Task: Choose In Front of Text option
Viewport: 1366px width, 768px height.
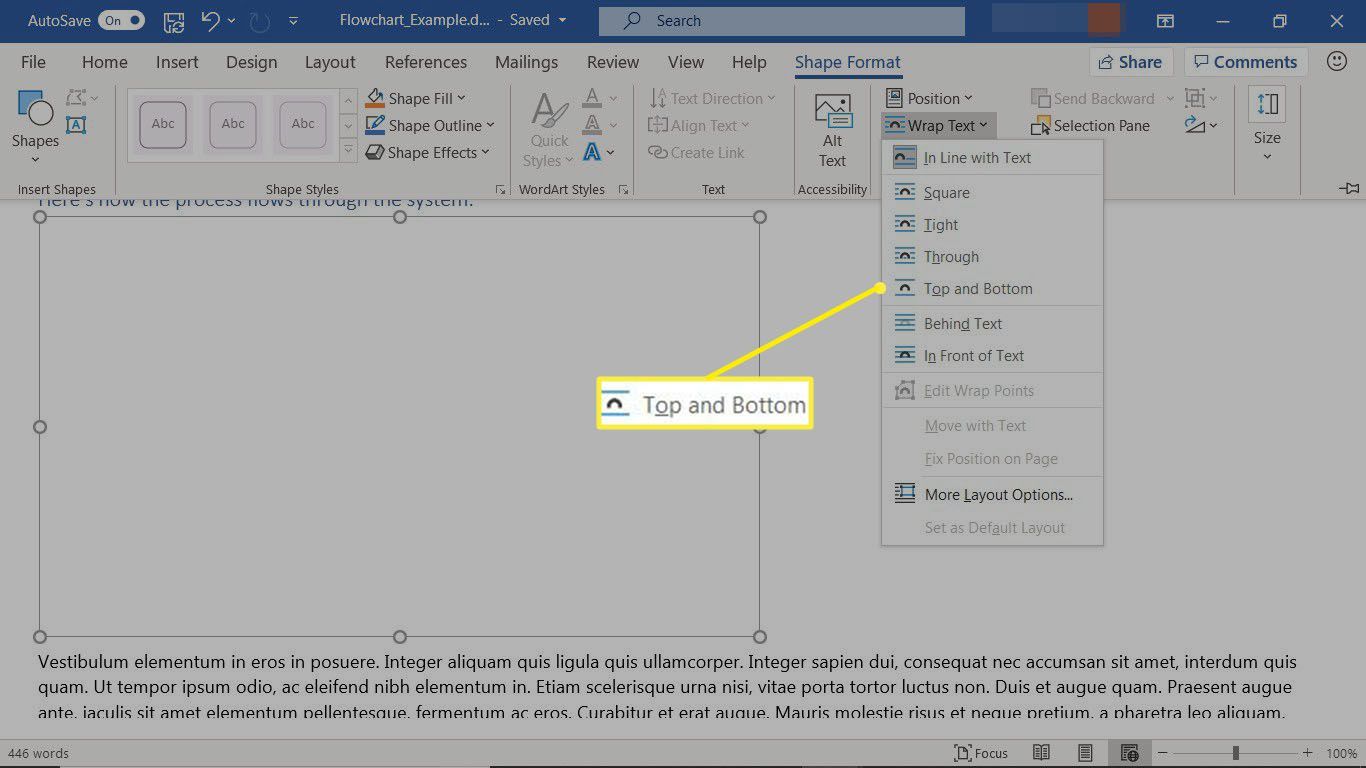Action: (992, 356)
